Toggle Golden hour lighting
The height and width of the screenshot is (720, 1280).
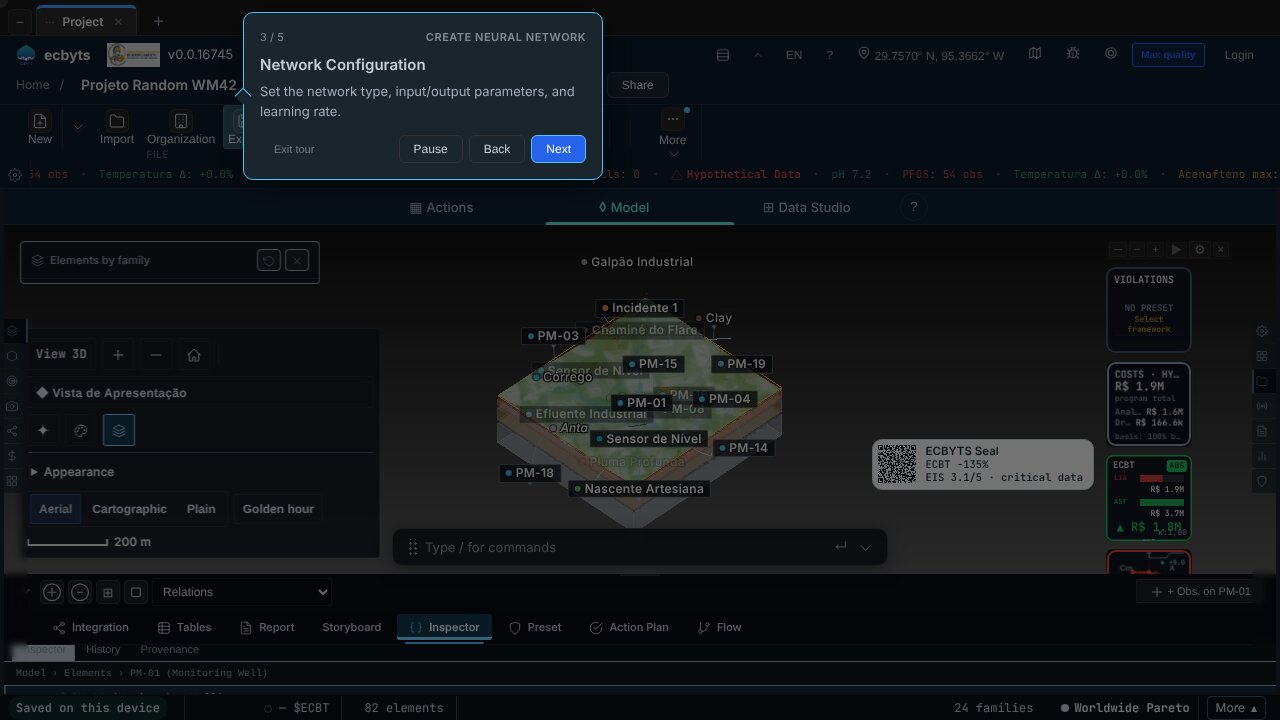[x=278, y=509]
